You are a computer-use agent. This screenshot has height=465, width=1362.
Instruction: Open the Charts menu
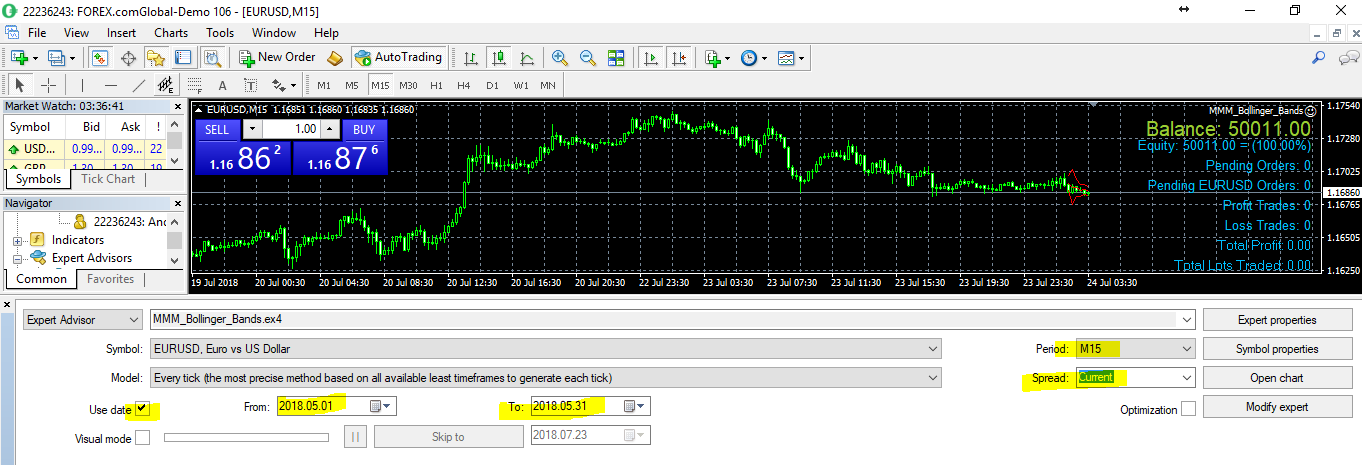[171, 32]
